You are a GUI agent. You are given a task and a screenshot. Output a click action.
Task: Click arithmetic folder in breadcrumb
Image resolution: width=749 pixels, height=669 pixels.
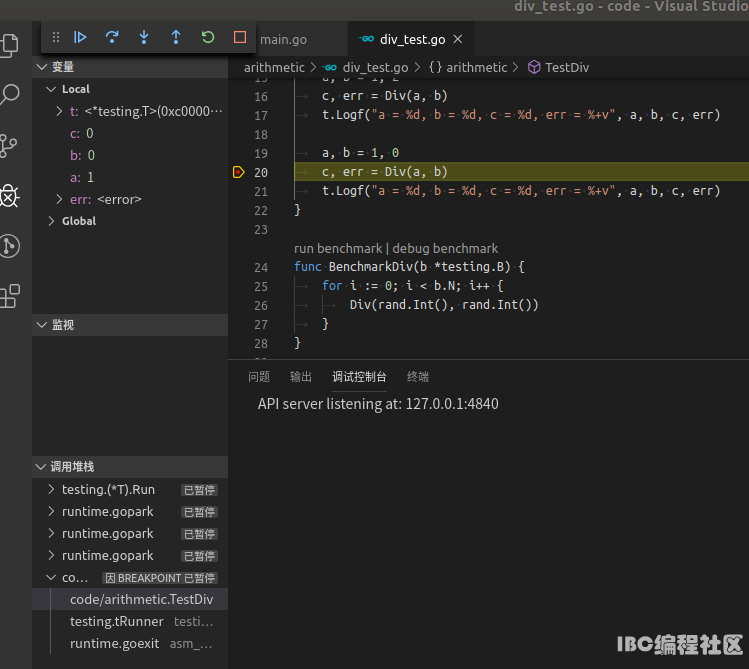click(x=274, y=67)
